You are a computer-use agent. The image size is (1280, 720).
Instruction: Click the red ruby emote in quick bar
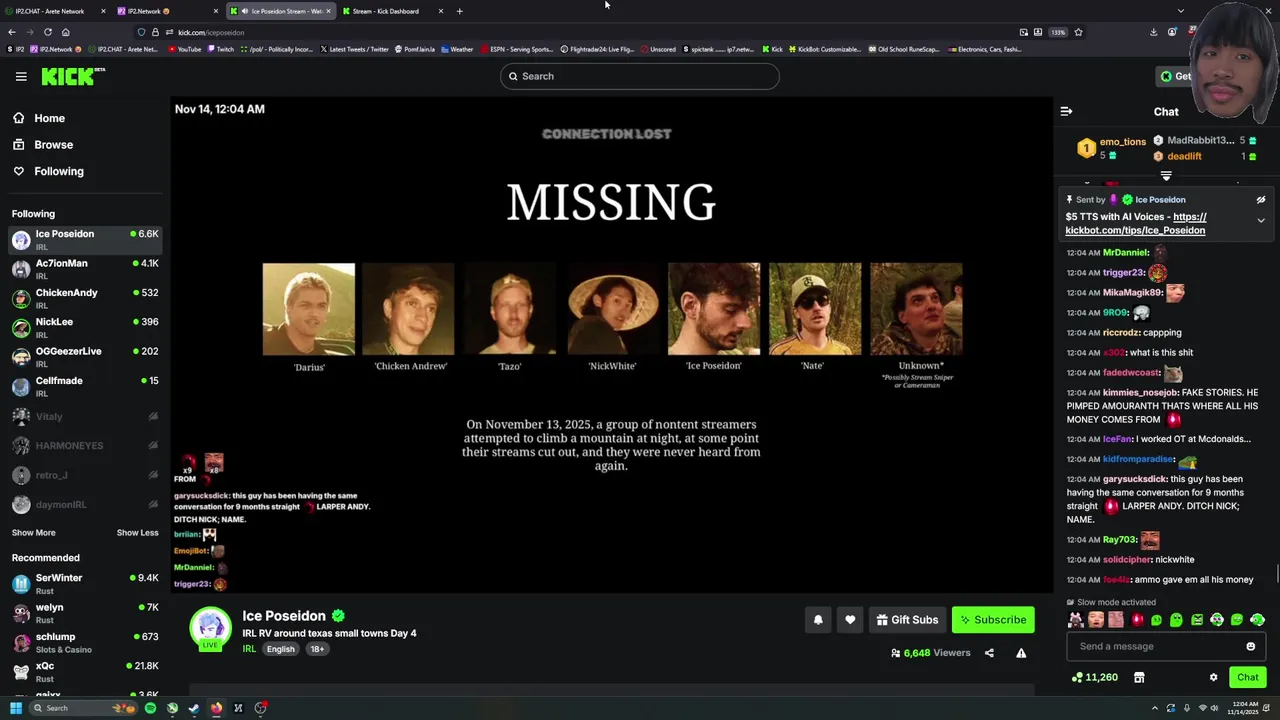[x=1136, y=620]
